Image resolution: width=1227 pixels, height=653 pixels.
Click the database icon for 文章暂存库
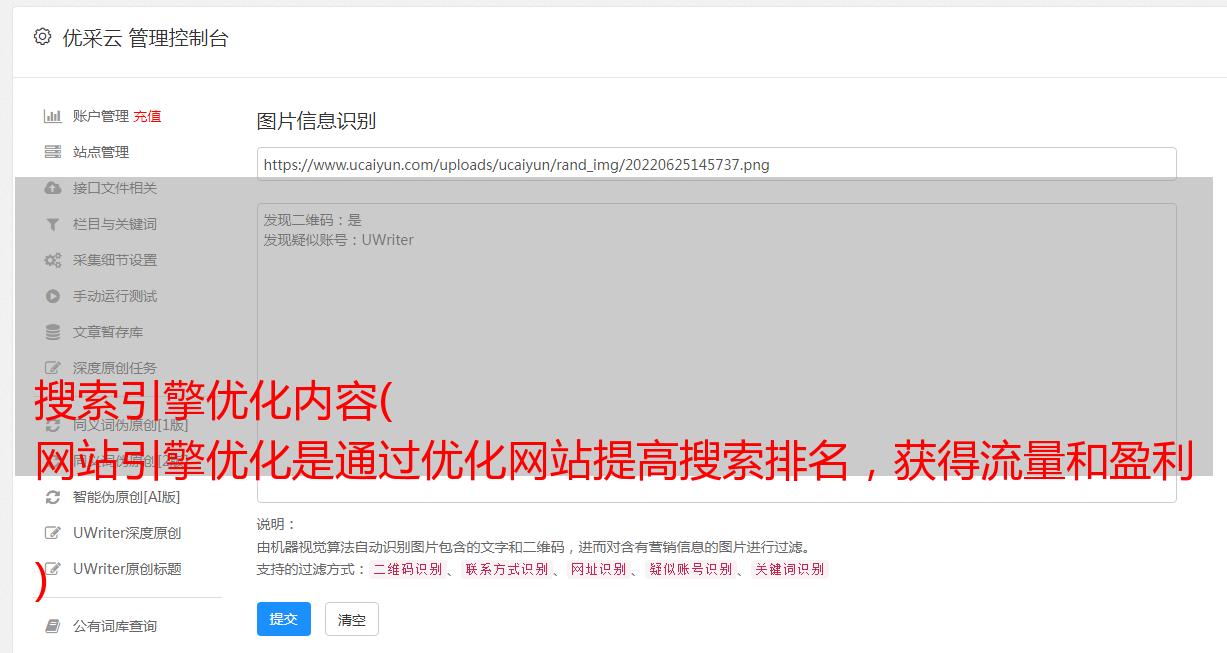click(53, 332)
